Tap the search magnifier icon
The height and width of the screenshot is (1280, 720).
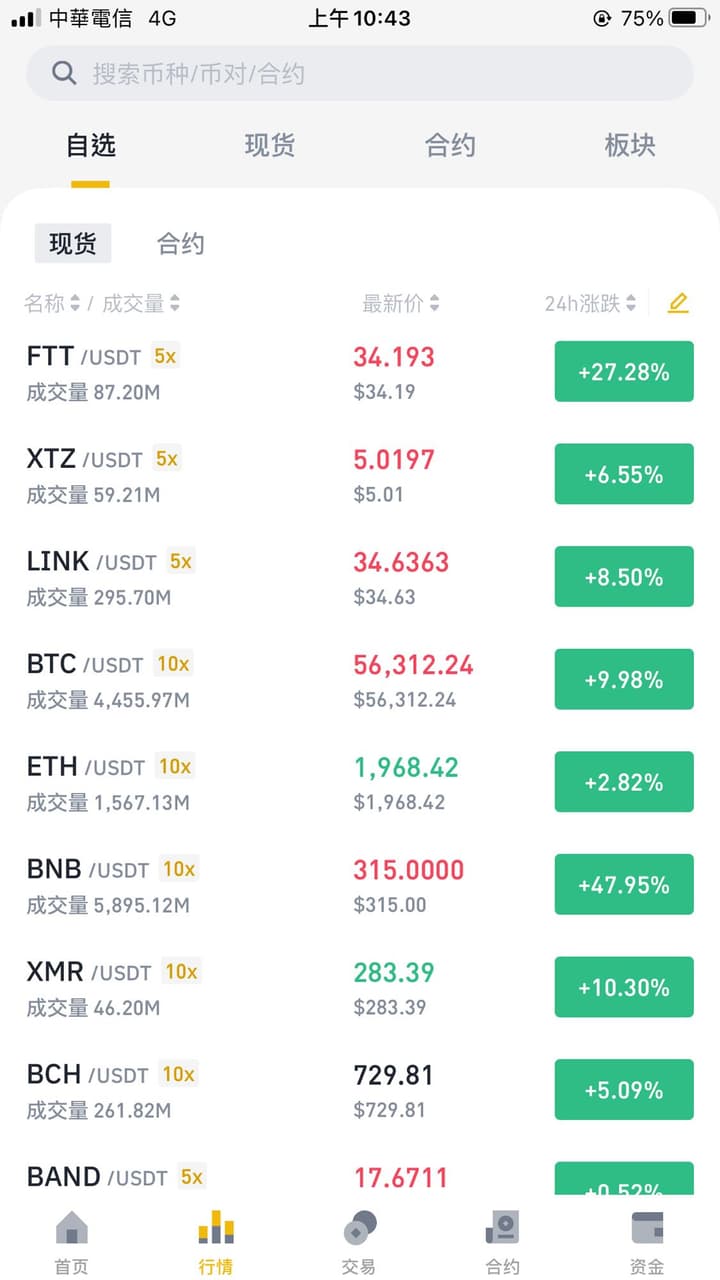point(64,73)
